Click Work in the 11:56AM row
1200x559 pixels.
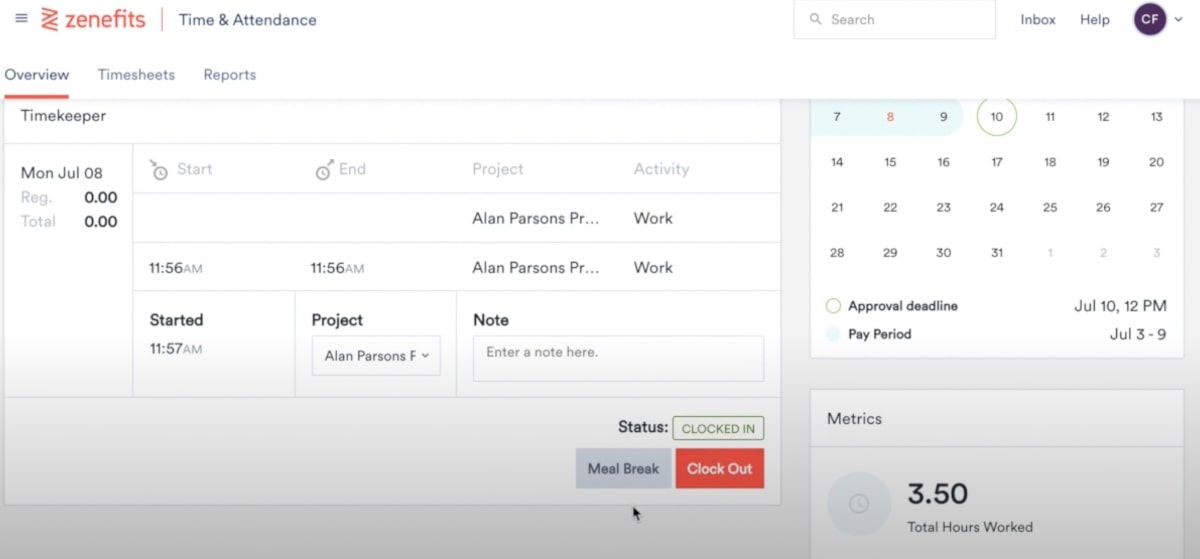tap(653, 267)
